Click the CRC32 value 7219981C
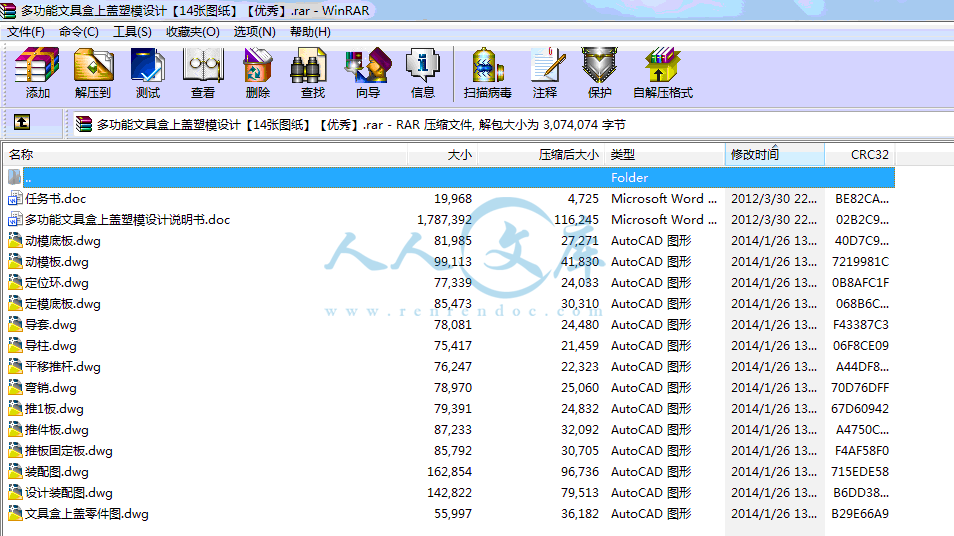 coord(860,262)
